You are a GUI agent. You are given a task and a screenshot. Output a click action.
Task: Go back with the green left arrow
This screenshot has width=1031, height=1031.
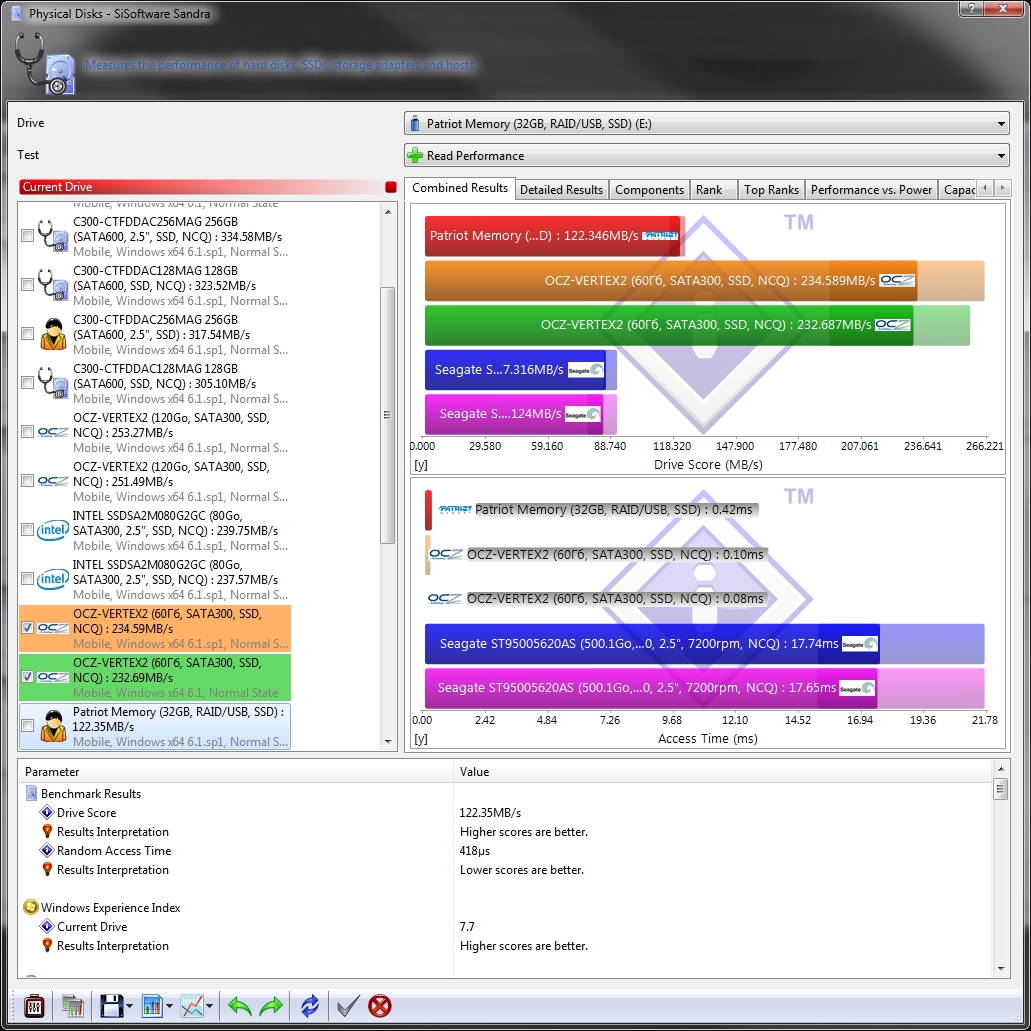[239, 1006]
